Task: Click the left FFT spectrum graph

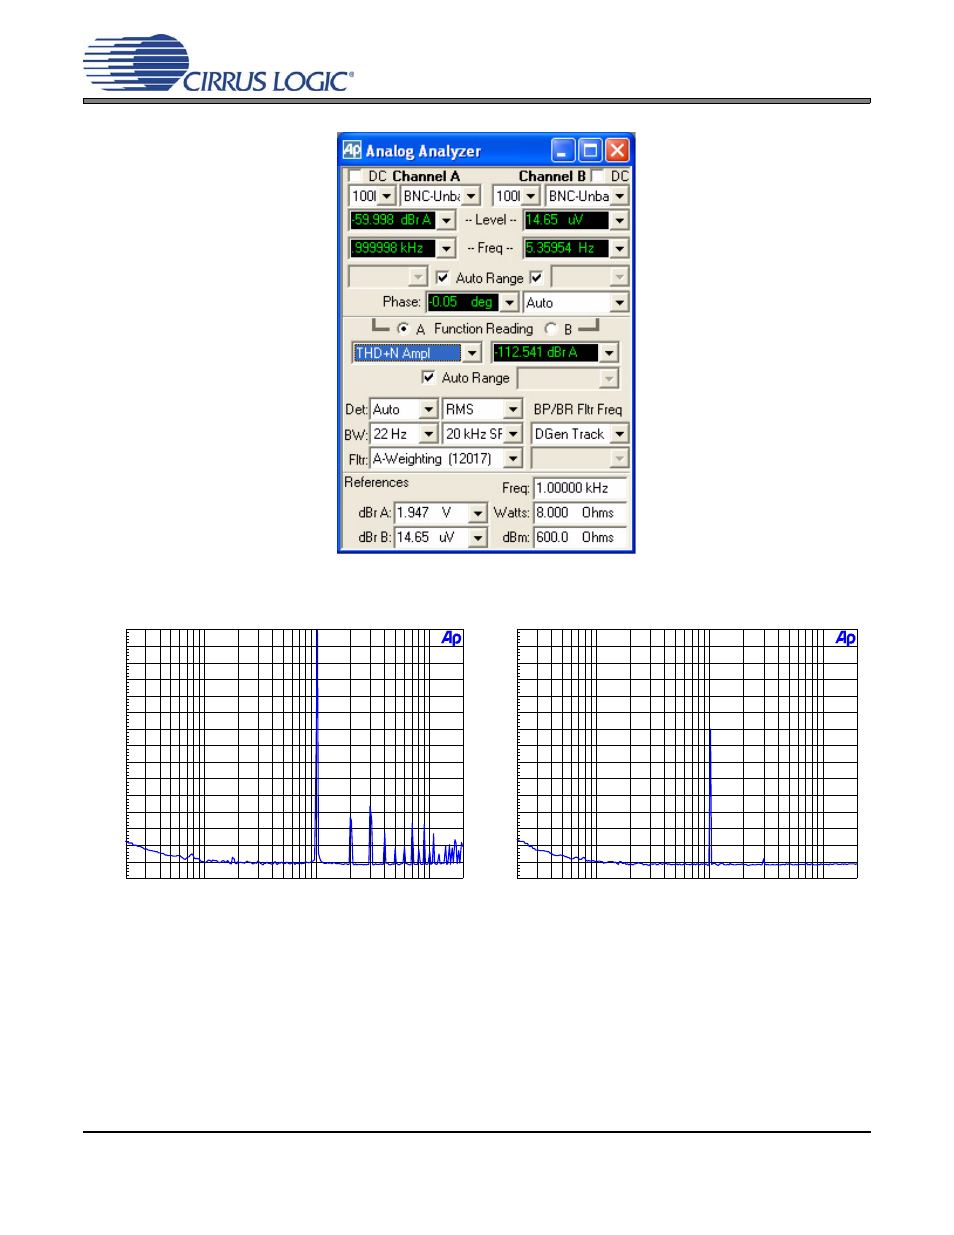Action: [x=295, y=754]
